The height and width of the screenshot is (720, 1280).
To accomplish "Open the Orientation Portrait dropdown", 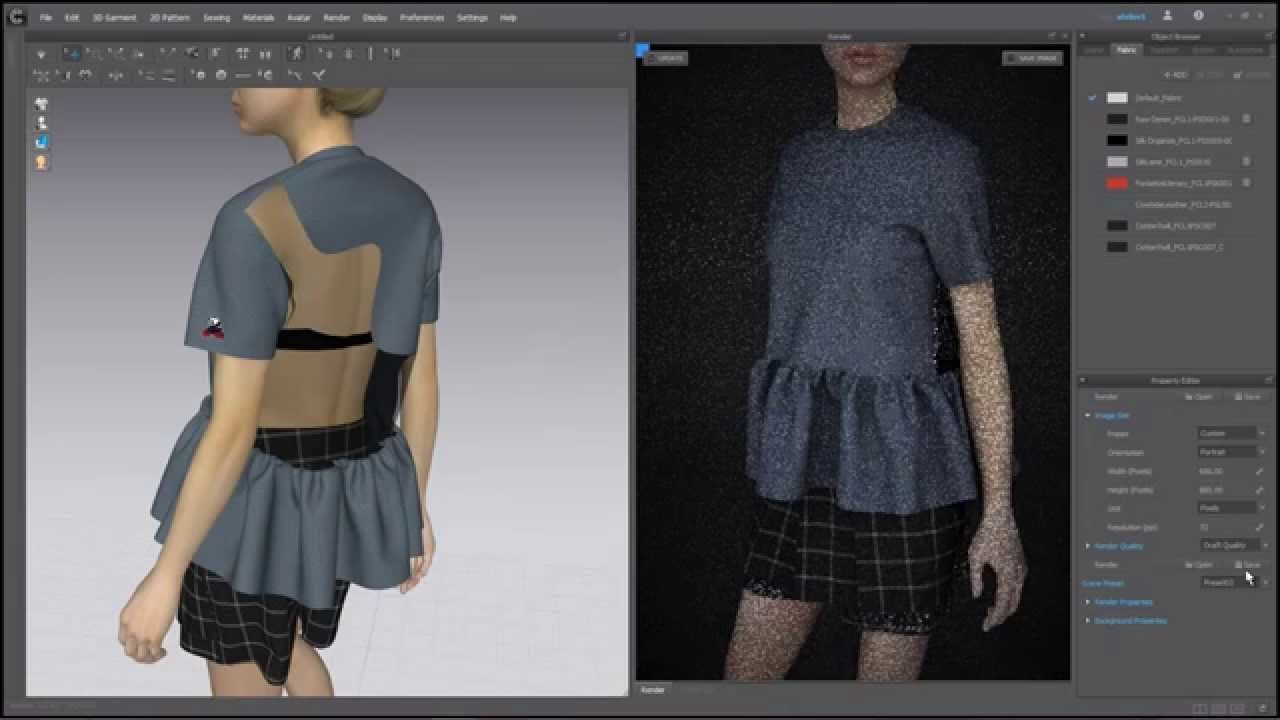I will (x=1232, y=452).
